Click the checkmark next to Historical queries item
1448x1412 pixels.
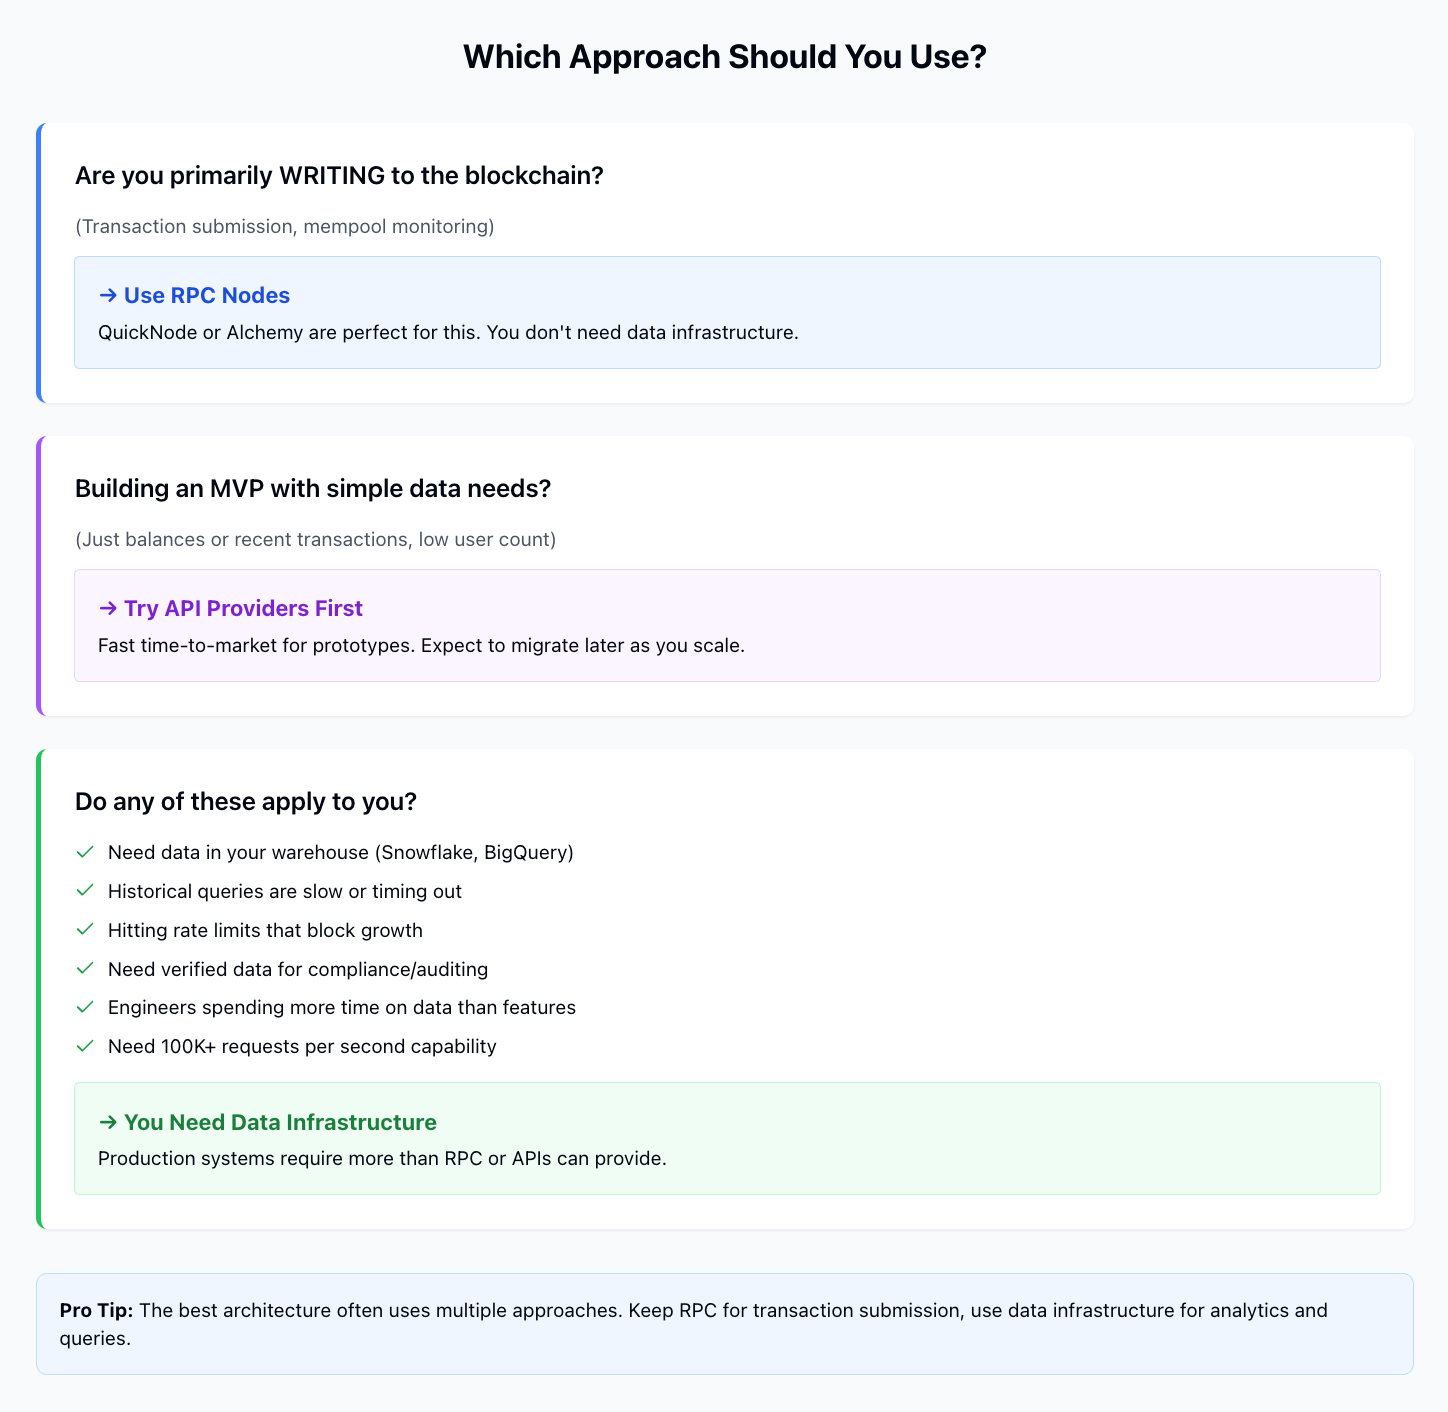(85, 891)
